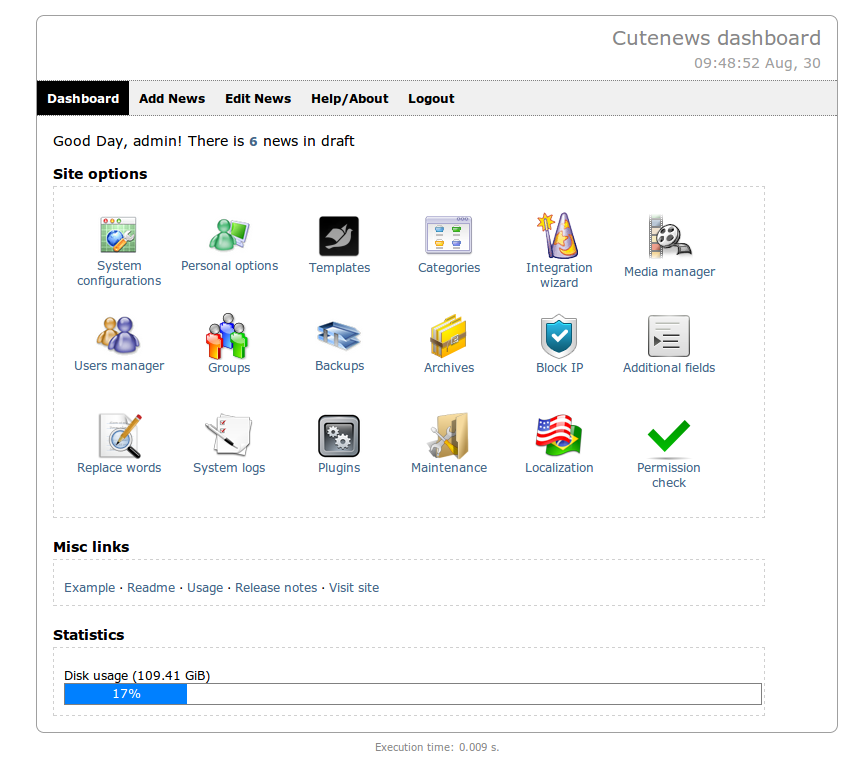Open Personal options icon
866x766 pixels.
pyautogui.click(x=229, y=236)
